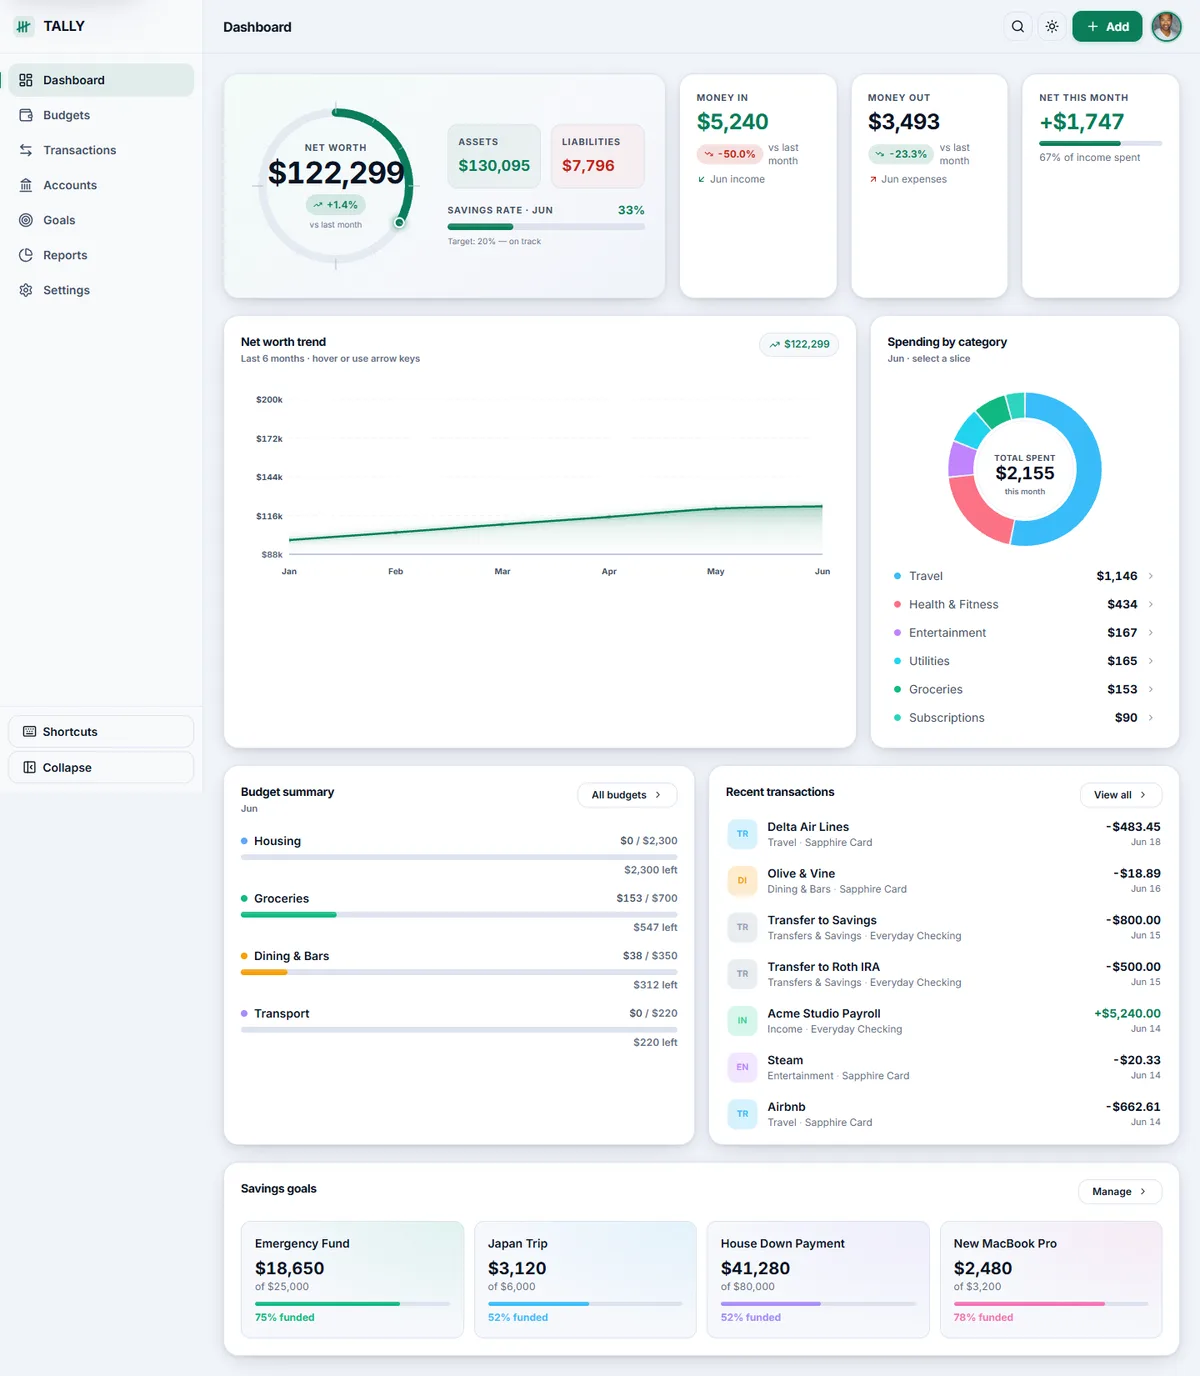Viewport: 1200px width, 1376px height.
Task: Click the Olive & Vine DI icon
Action: [x=742, y=881]
